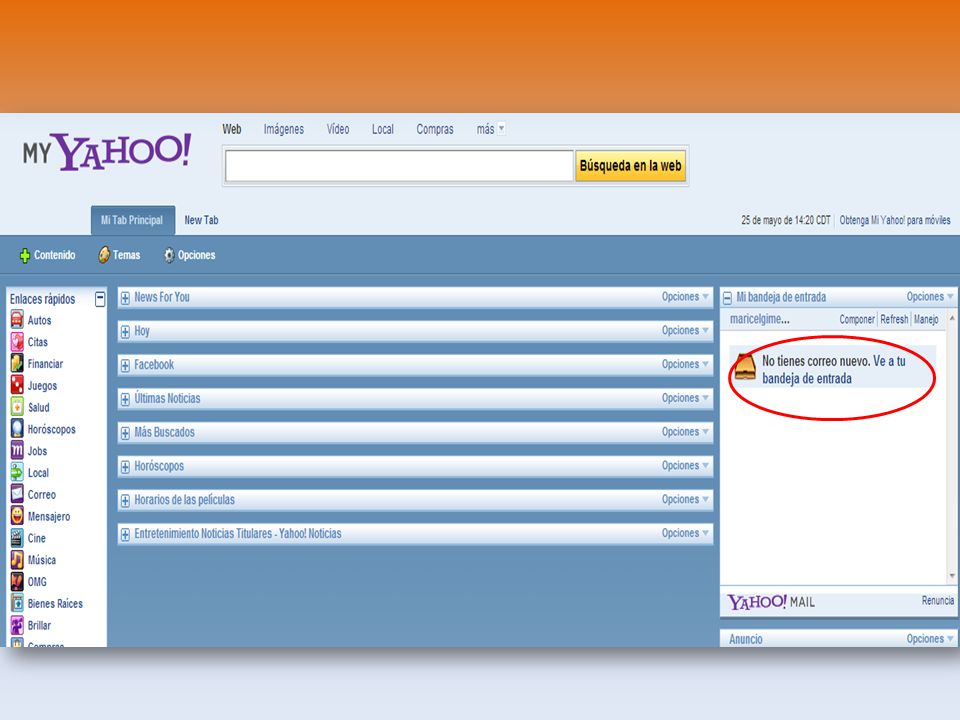960x720 pixels.
Task: Click the Correo envelope icon
Action: (x=17, y=494)
